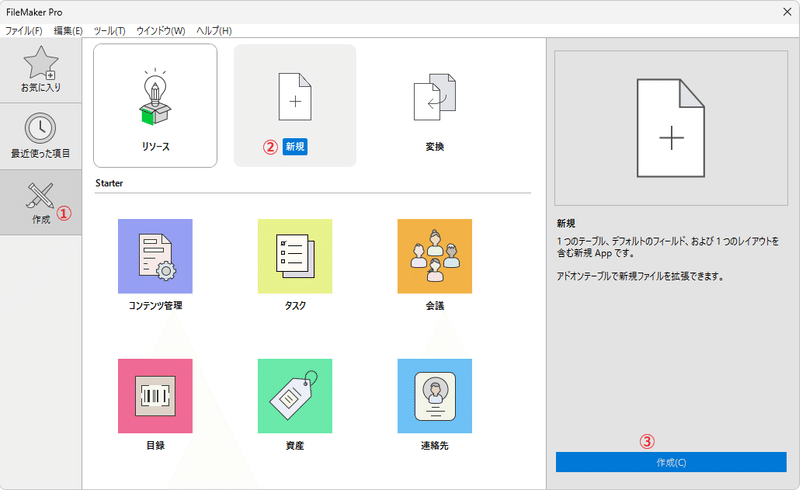Click the 連絡先 label text
Screen dimensions: 800x490
tap(435, 446)
